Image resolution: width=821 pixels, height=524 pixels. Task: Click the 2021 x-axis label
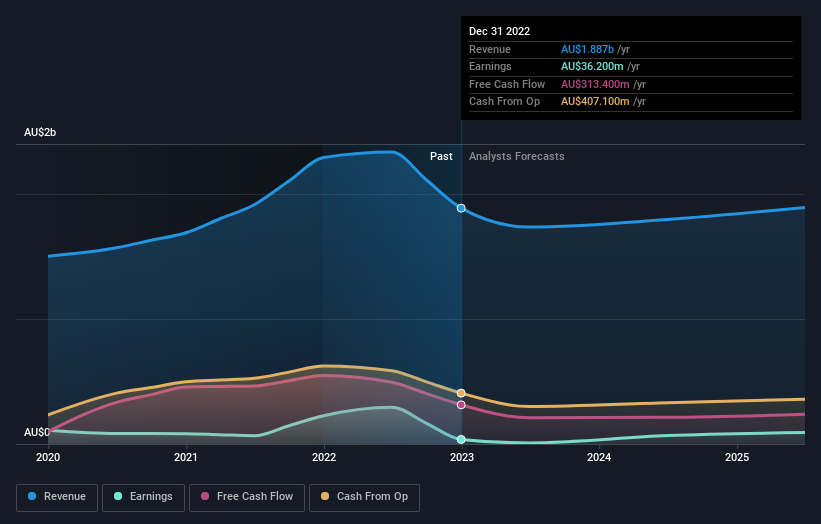tap(186, 457)
